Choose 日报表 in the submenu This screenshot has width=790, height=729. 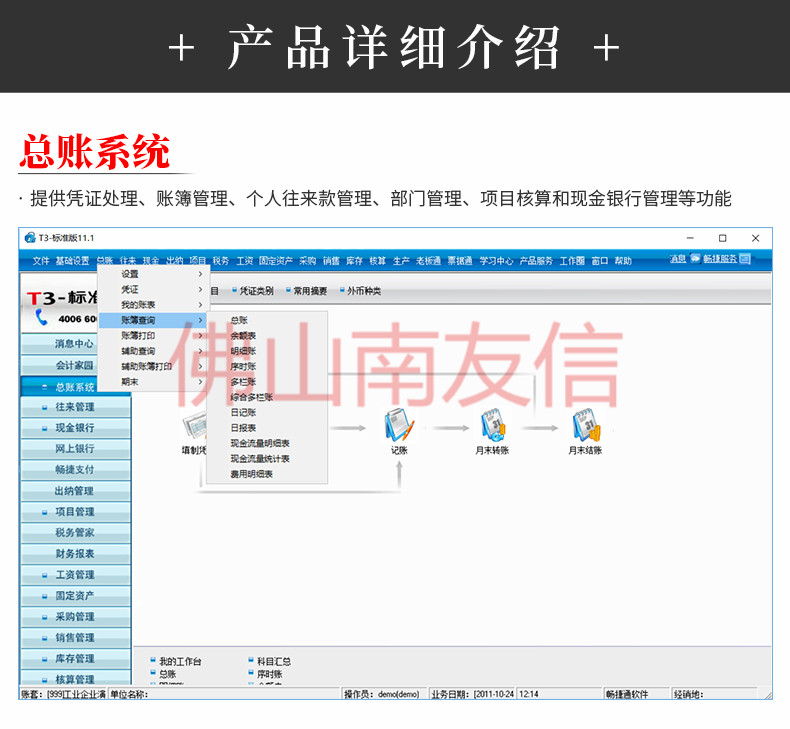coord(267,428)
